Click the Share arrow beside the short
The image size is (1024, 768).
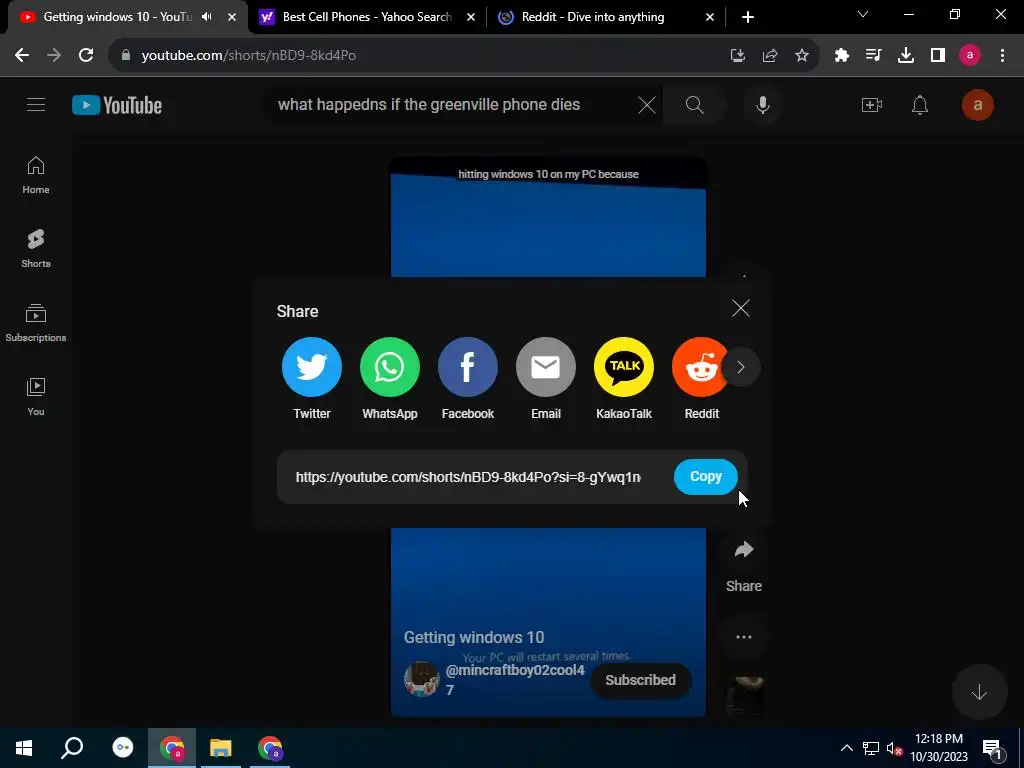(x=744, y=550)
